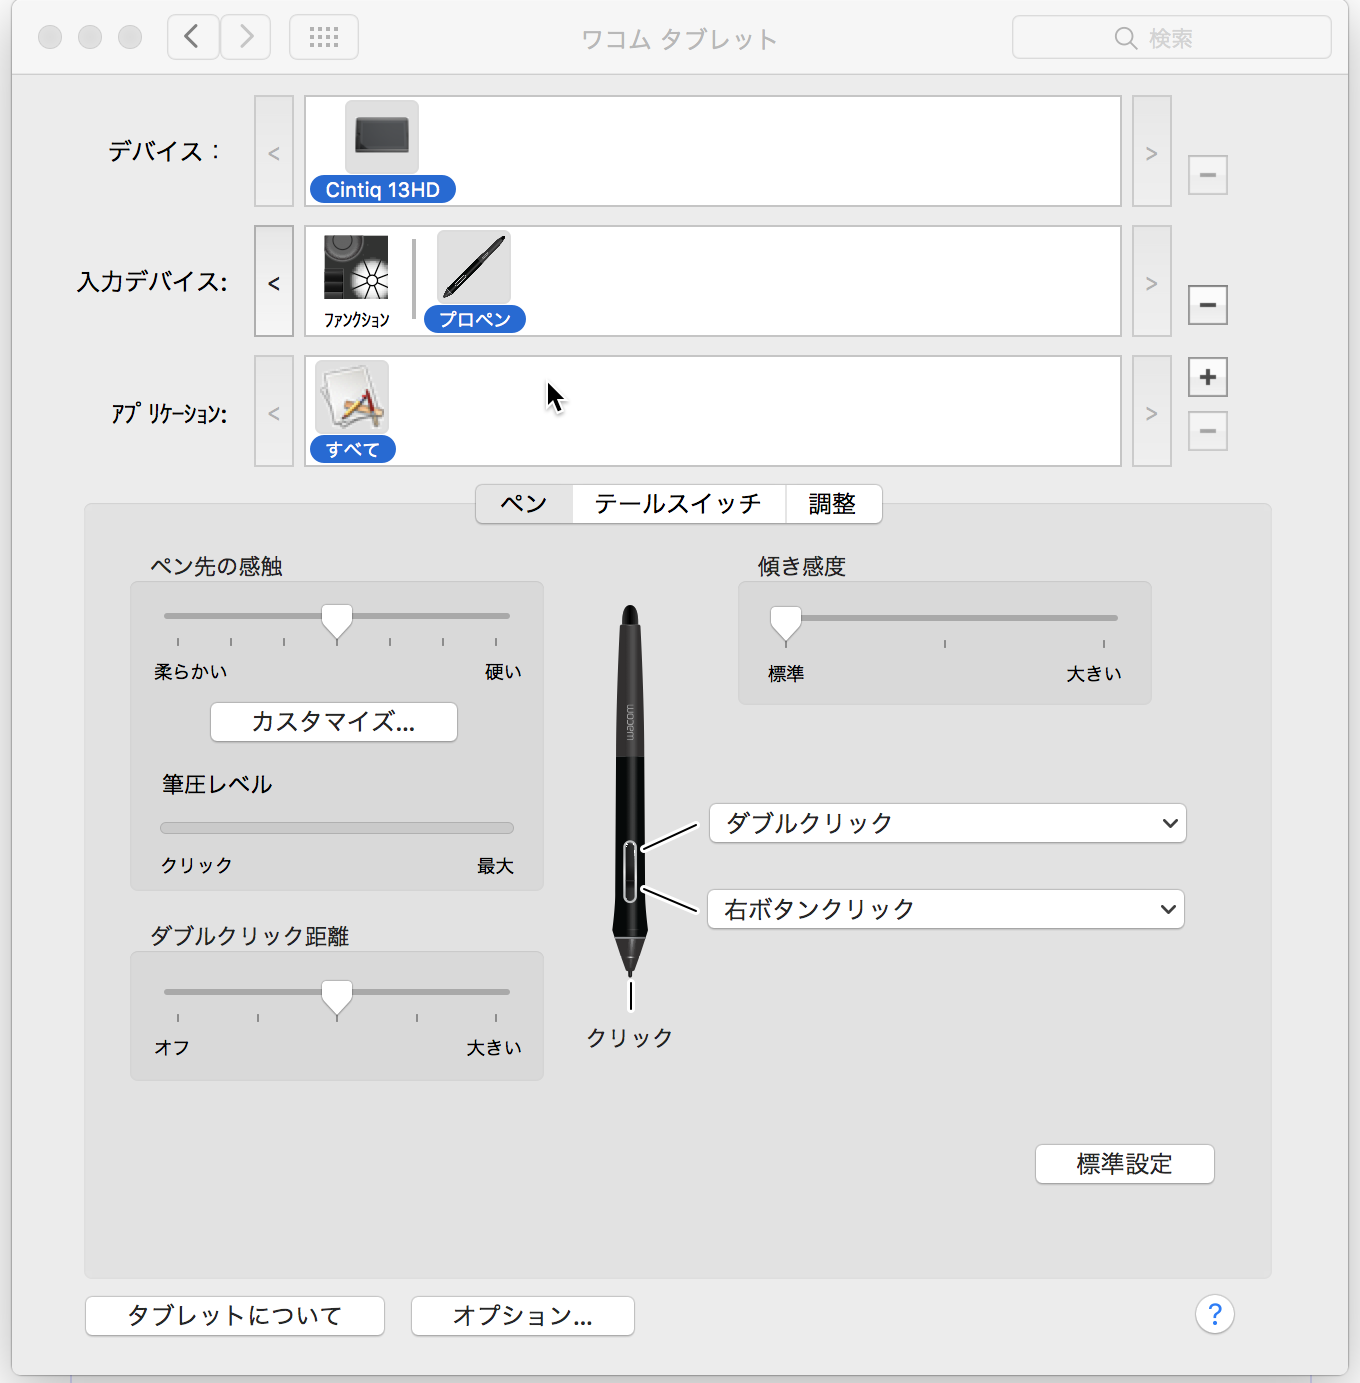Screen dimensions: 1360x1383
Task: Click the ダブルクリック距離 slider thumb
Action: coord(337,997)
